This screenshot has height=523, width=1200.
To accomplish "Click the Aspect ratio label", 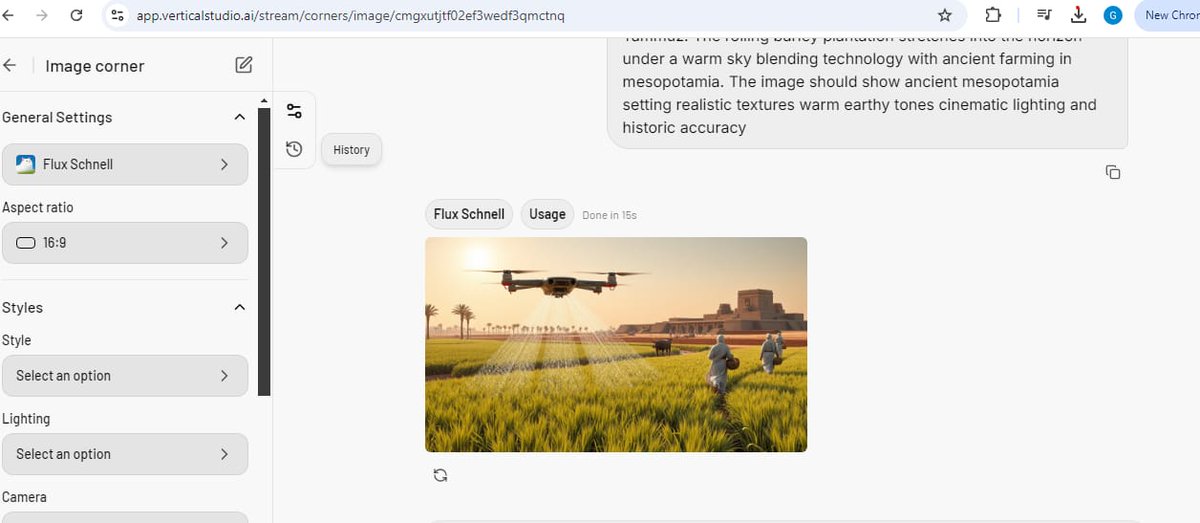I will [38, 207].
